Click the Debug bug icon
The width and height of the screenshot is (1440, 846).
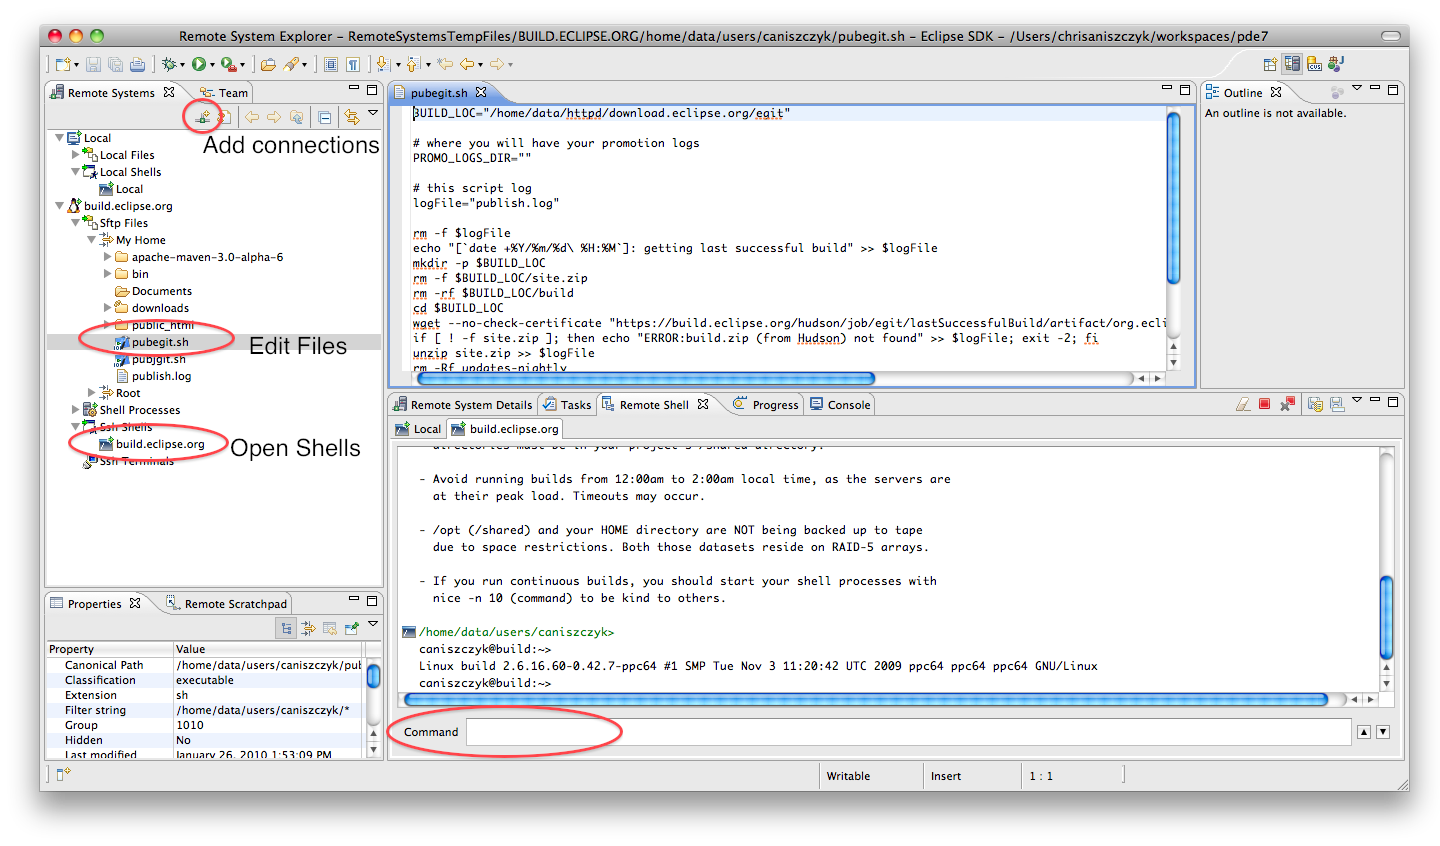169,64
